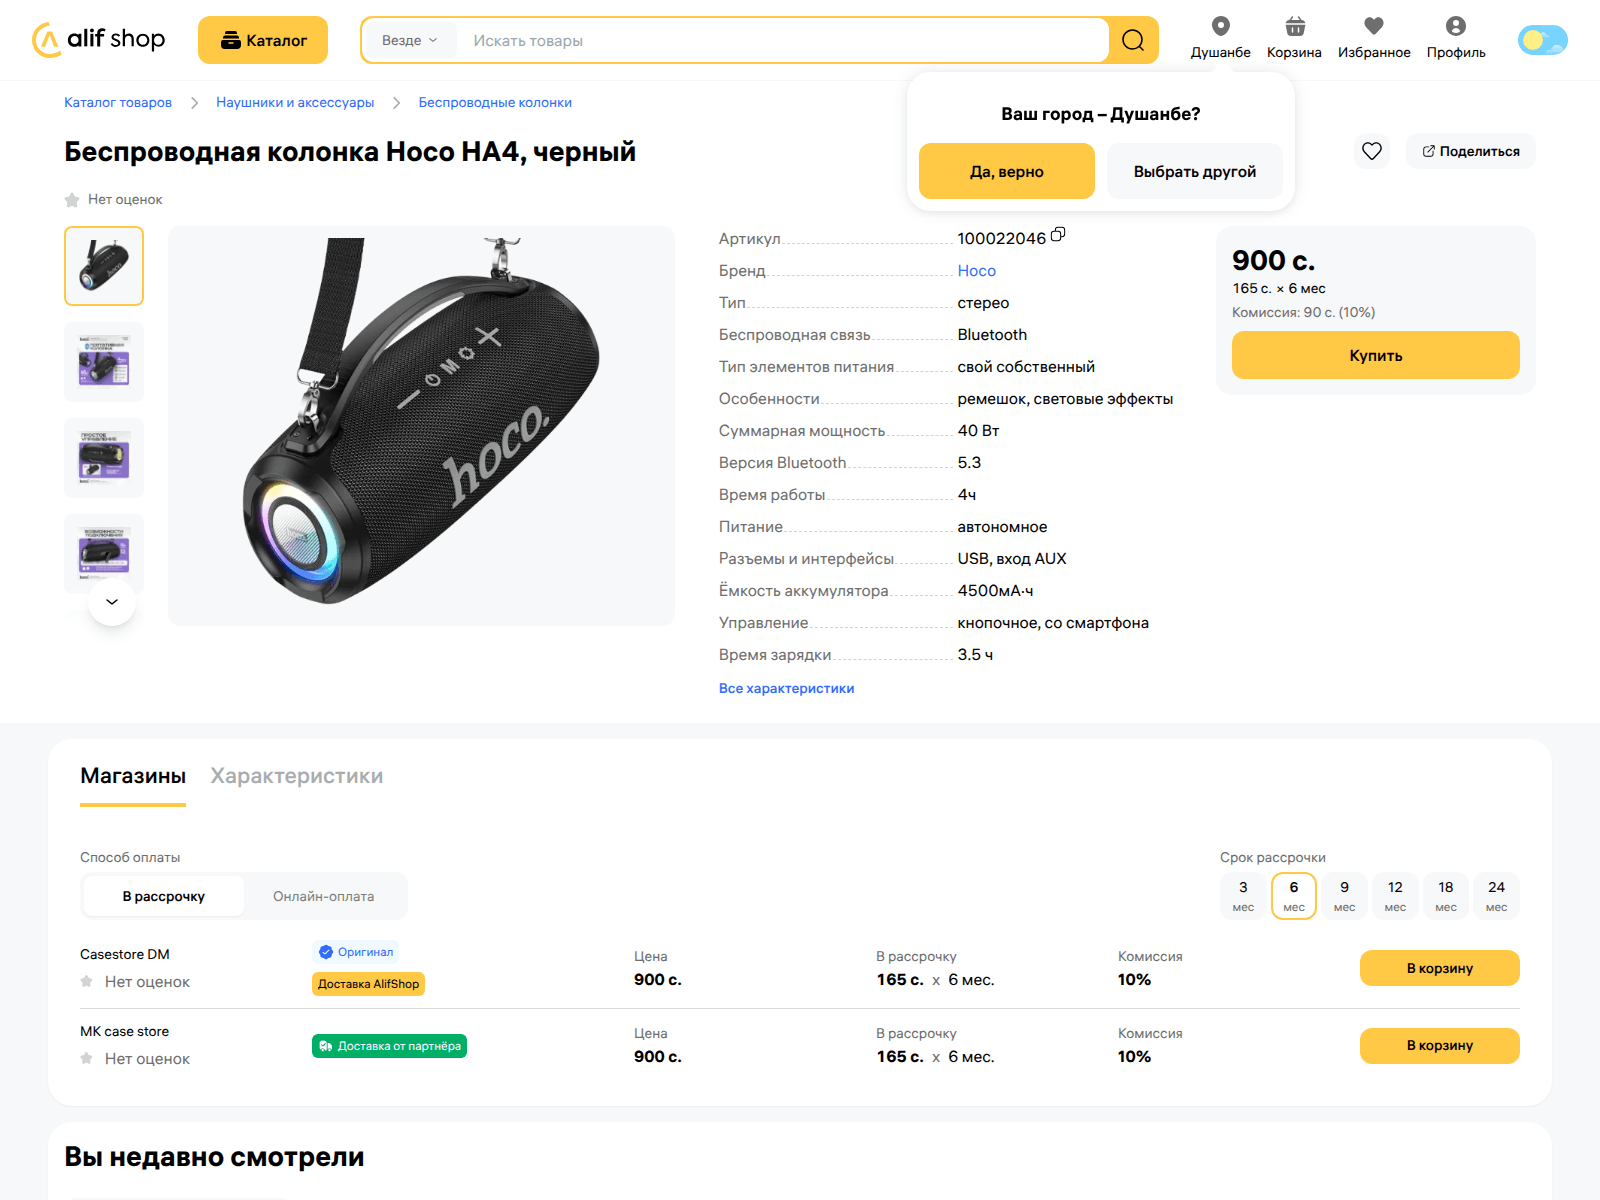The image size is (1600, 1200).
Task: Open the Везде search category dropdown
Action: [409, 40]
